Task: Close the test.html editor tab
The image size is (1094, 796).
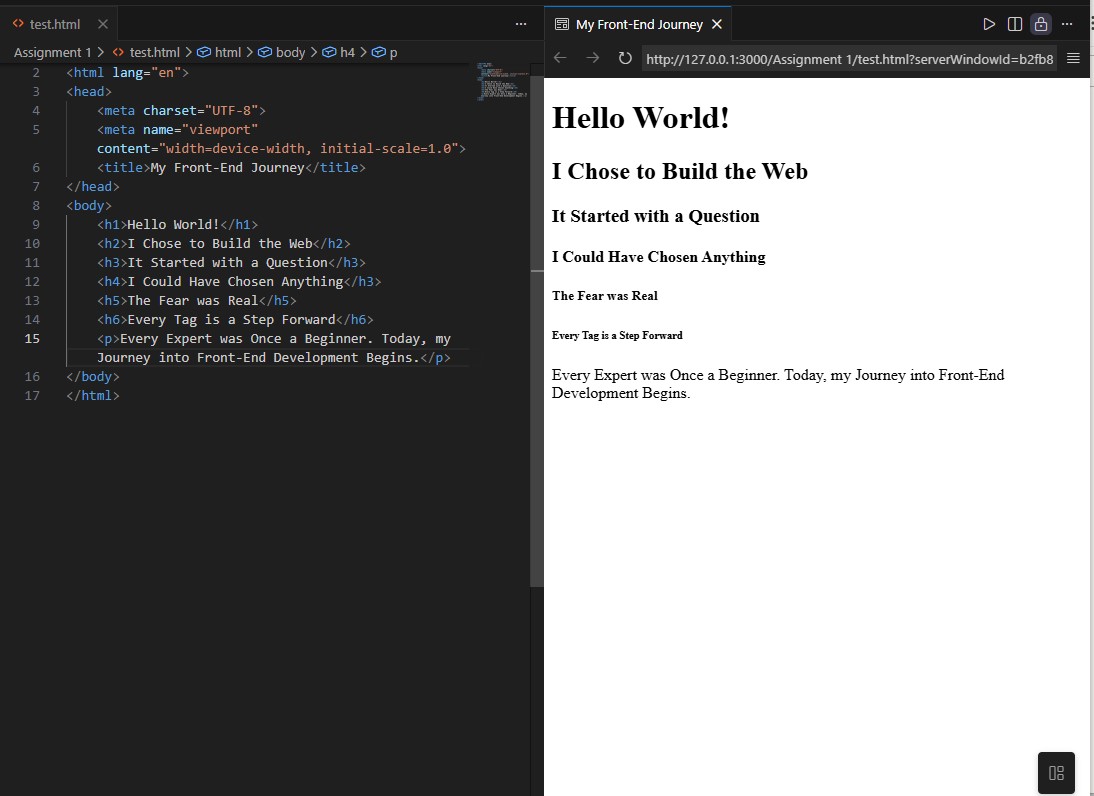Action: [x=103, y=24]
